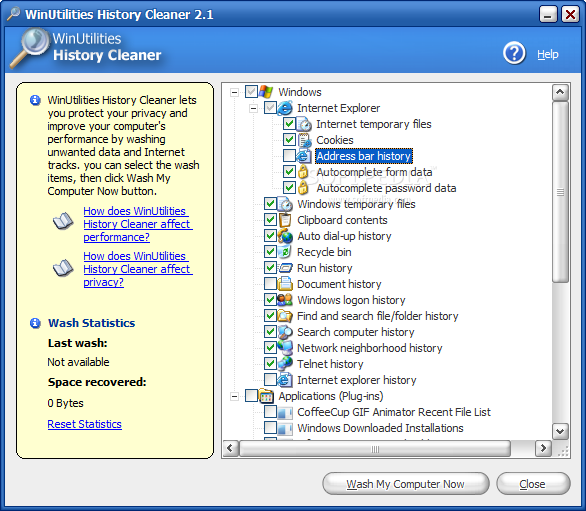Select the Telnet history label
Viewport: 586px width, 511px height.
coord(330,364)
